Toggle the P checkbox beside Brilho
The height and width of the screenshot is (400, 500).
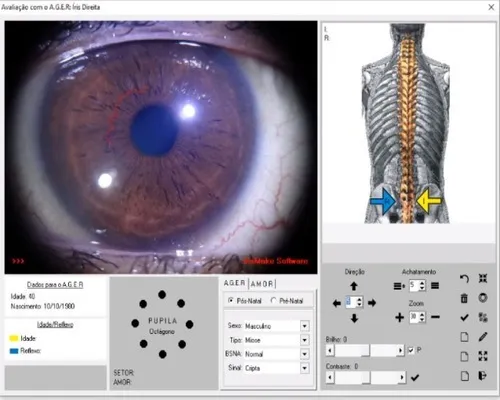click(x=411, y=350)
